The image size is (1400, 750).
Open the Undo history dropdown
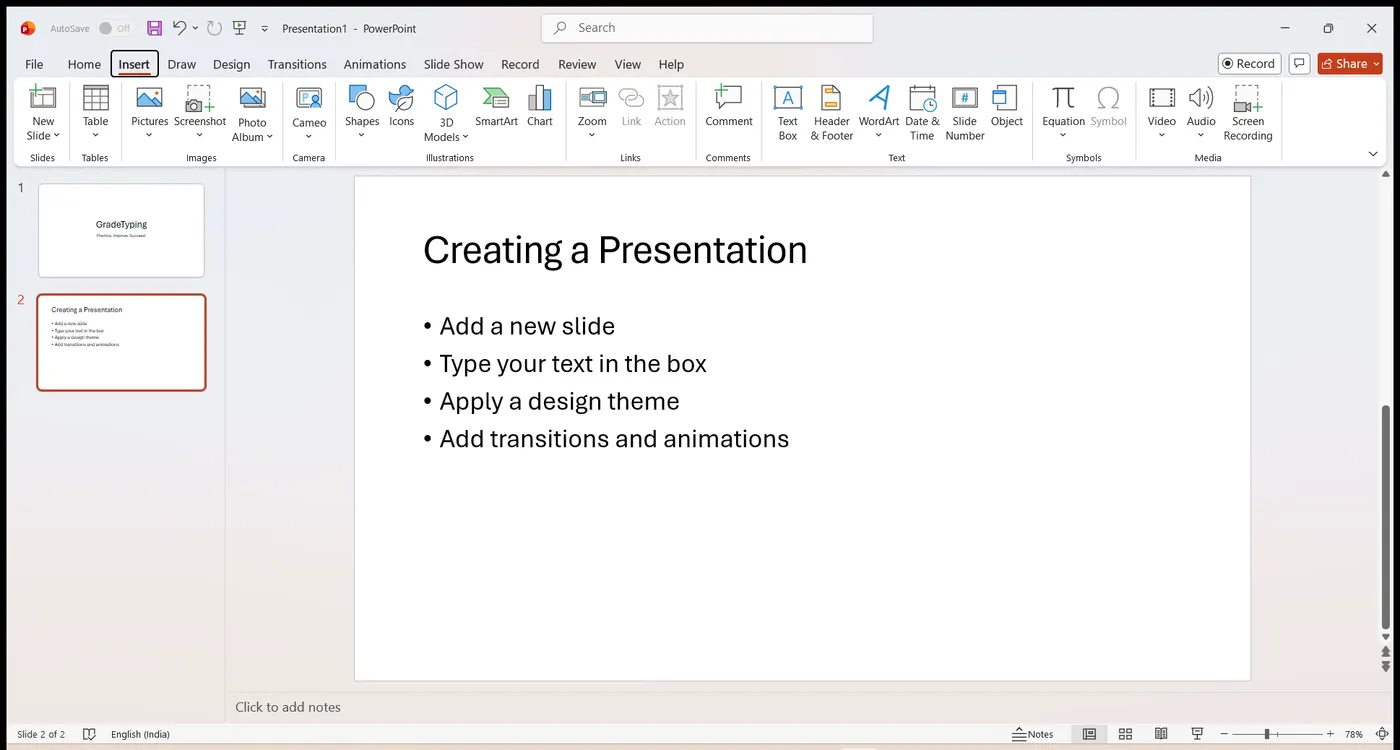195,28
